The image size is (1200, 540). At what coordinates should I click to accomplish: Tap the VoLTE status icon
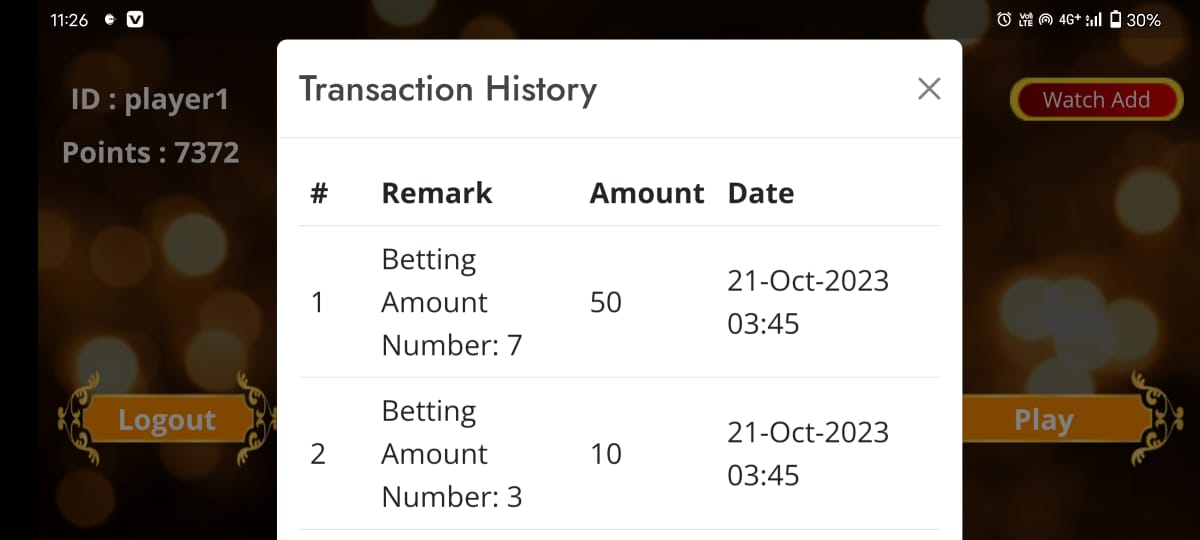point(1025,20)
